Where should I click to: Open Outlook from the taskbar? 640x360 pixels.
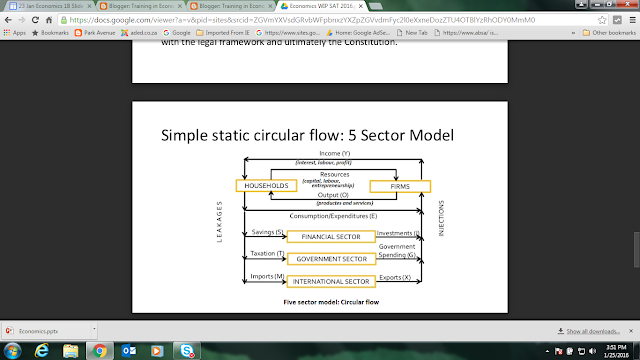pos(129,351)
